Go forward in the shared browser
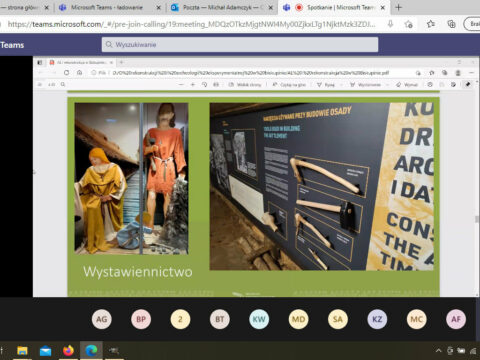Screen dimensions: 480x360 point(53,72)
